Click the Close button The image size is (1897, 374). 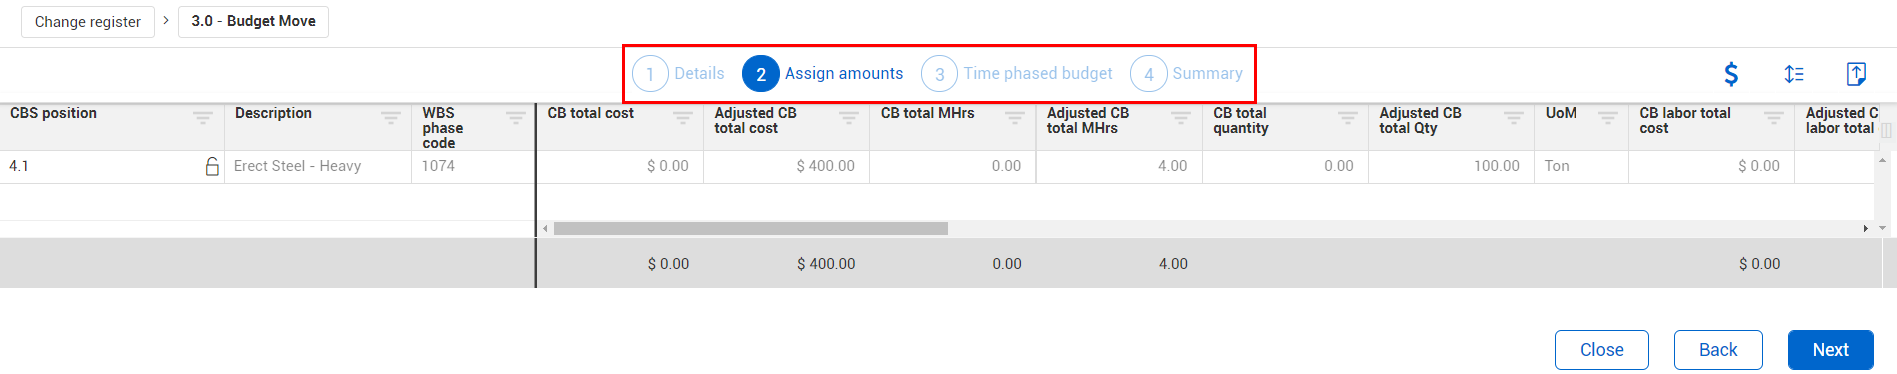click(x=1601, y=350)
